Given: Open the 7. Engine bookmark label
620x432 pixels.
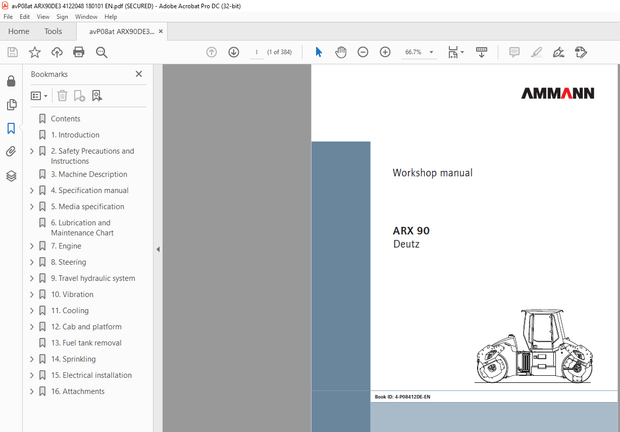Looking at the screenshot, I should coord(66,246).
